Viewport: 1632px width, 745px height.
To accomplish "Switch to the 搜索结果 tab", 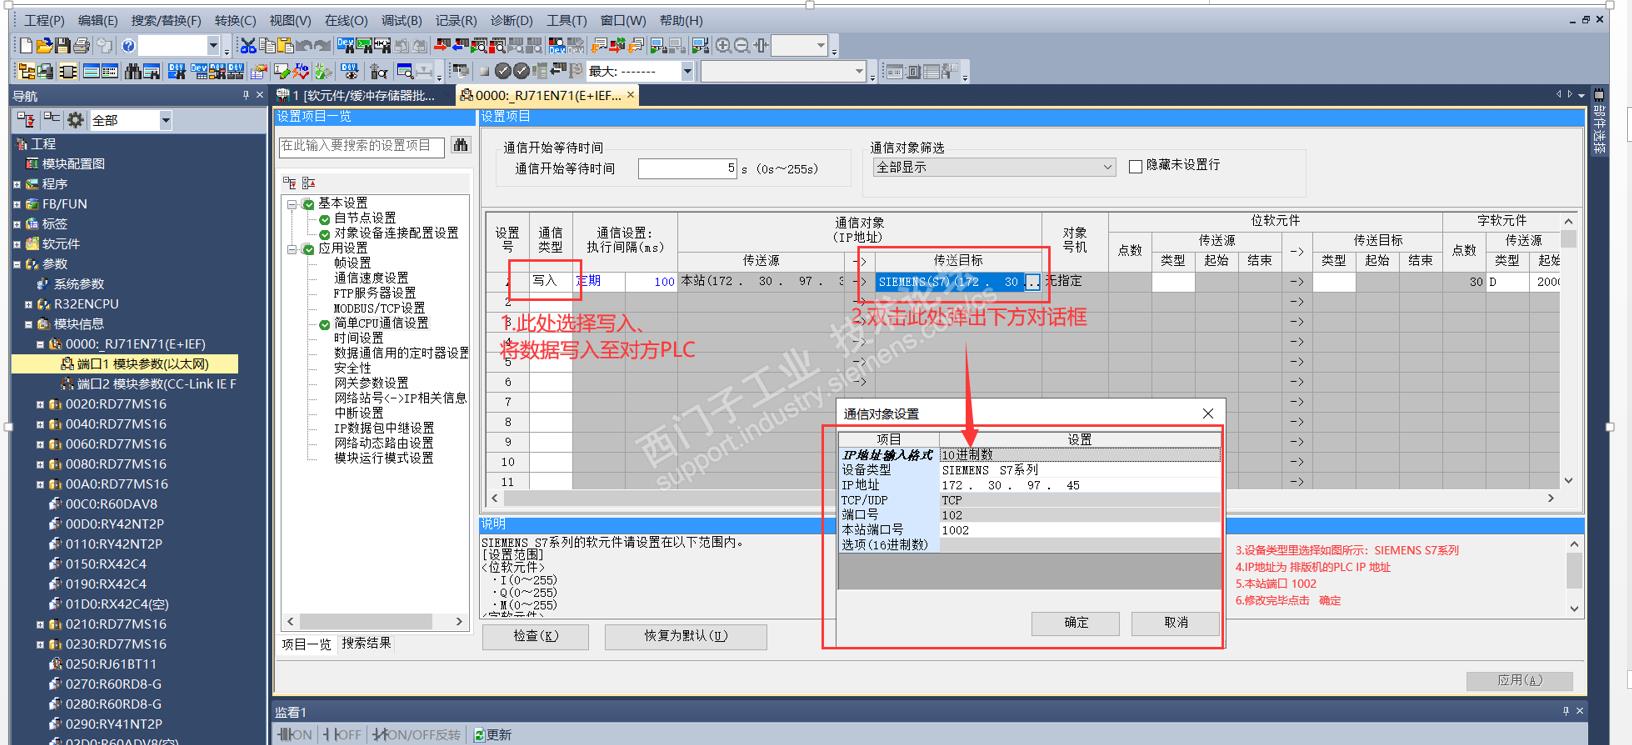I will tap(366, 643).
